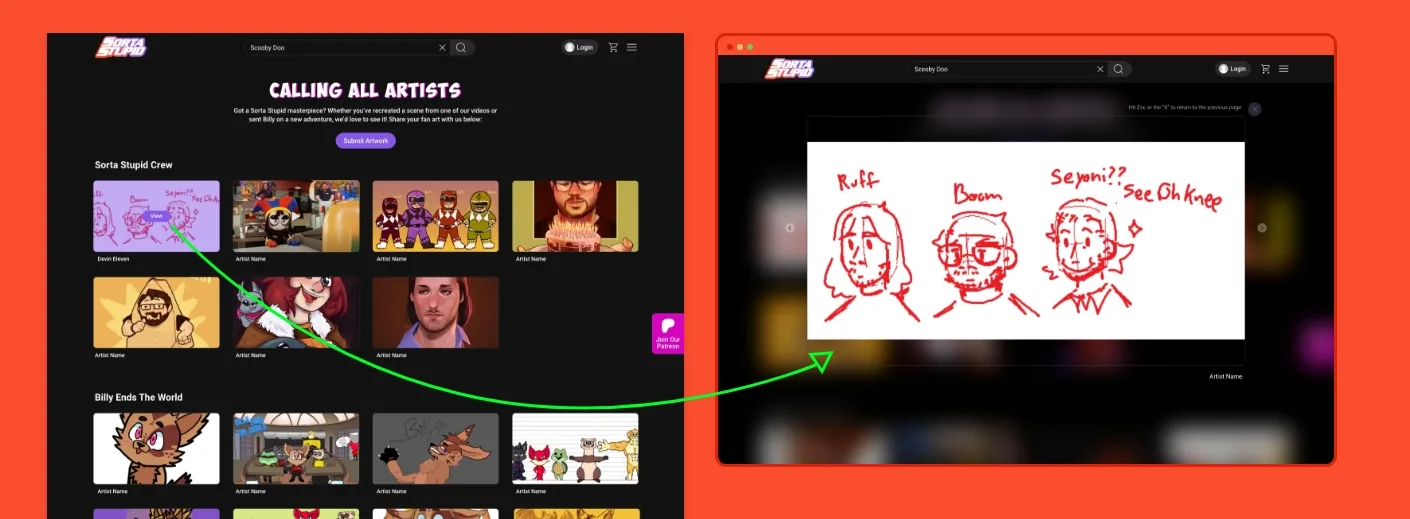Open the shopping cart on the left page
Screen dimensions: 1410x519
click(x=613, y=47)
